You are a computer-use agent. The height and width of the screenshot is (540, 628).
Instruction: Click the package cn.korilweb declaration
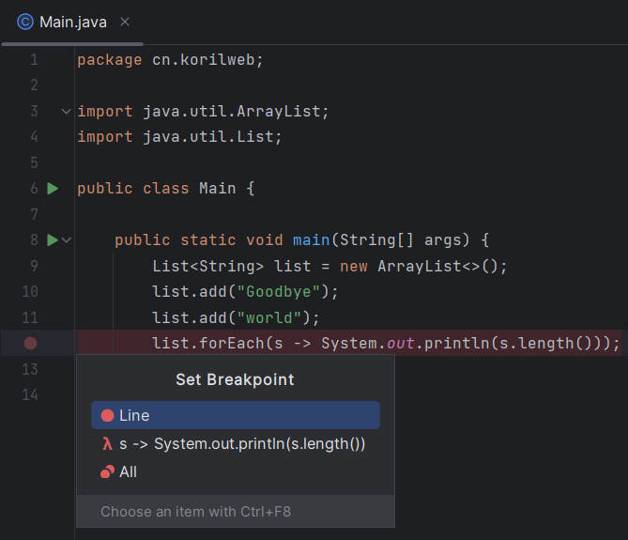(170, 60)
